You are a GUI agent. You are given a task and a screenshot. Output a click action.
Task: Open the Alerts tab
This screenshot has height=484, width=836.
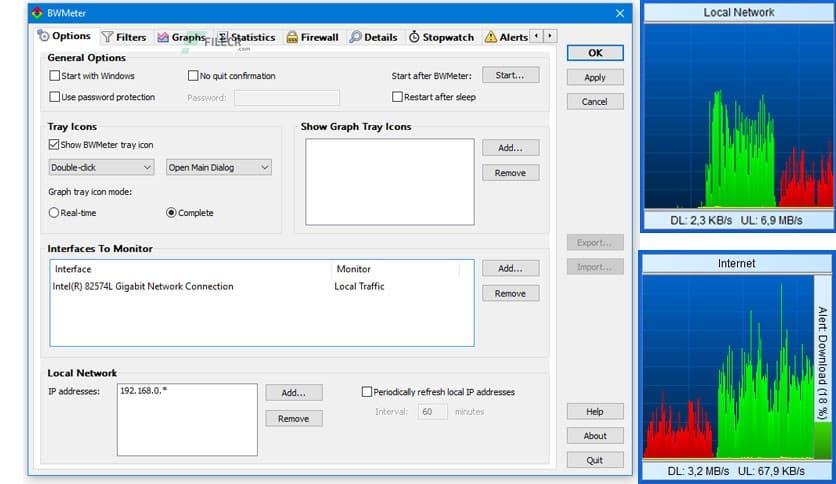point(507,37)
